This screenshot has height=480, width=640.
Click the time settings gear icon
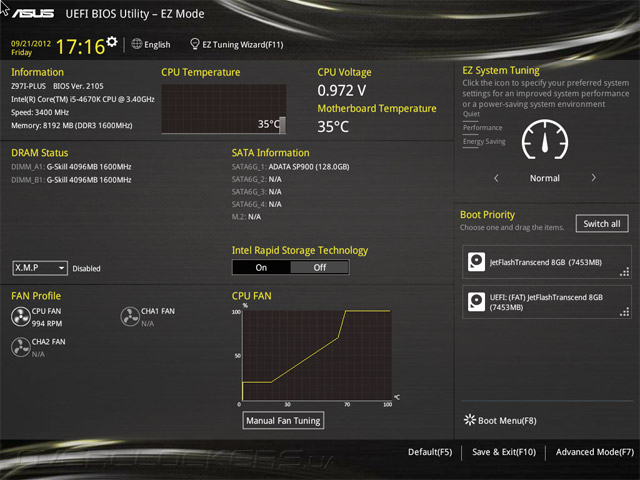tap(112, 41)
